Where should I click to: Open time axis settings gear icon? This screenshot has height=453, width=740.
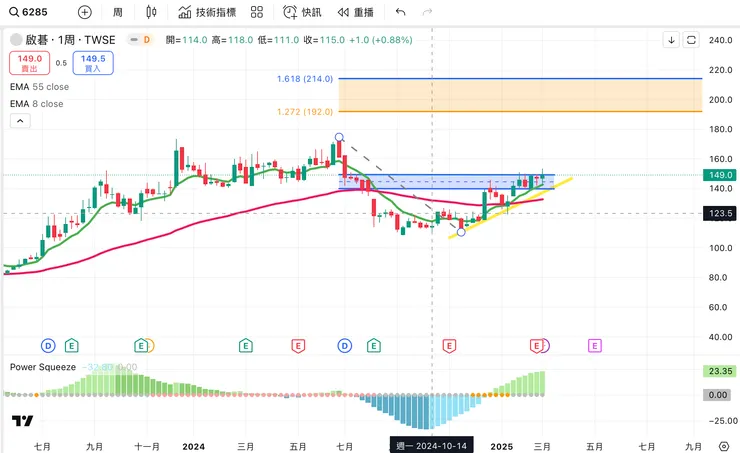coord(723,446)
